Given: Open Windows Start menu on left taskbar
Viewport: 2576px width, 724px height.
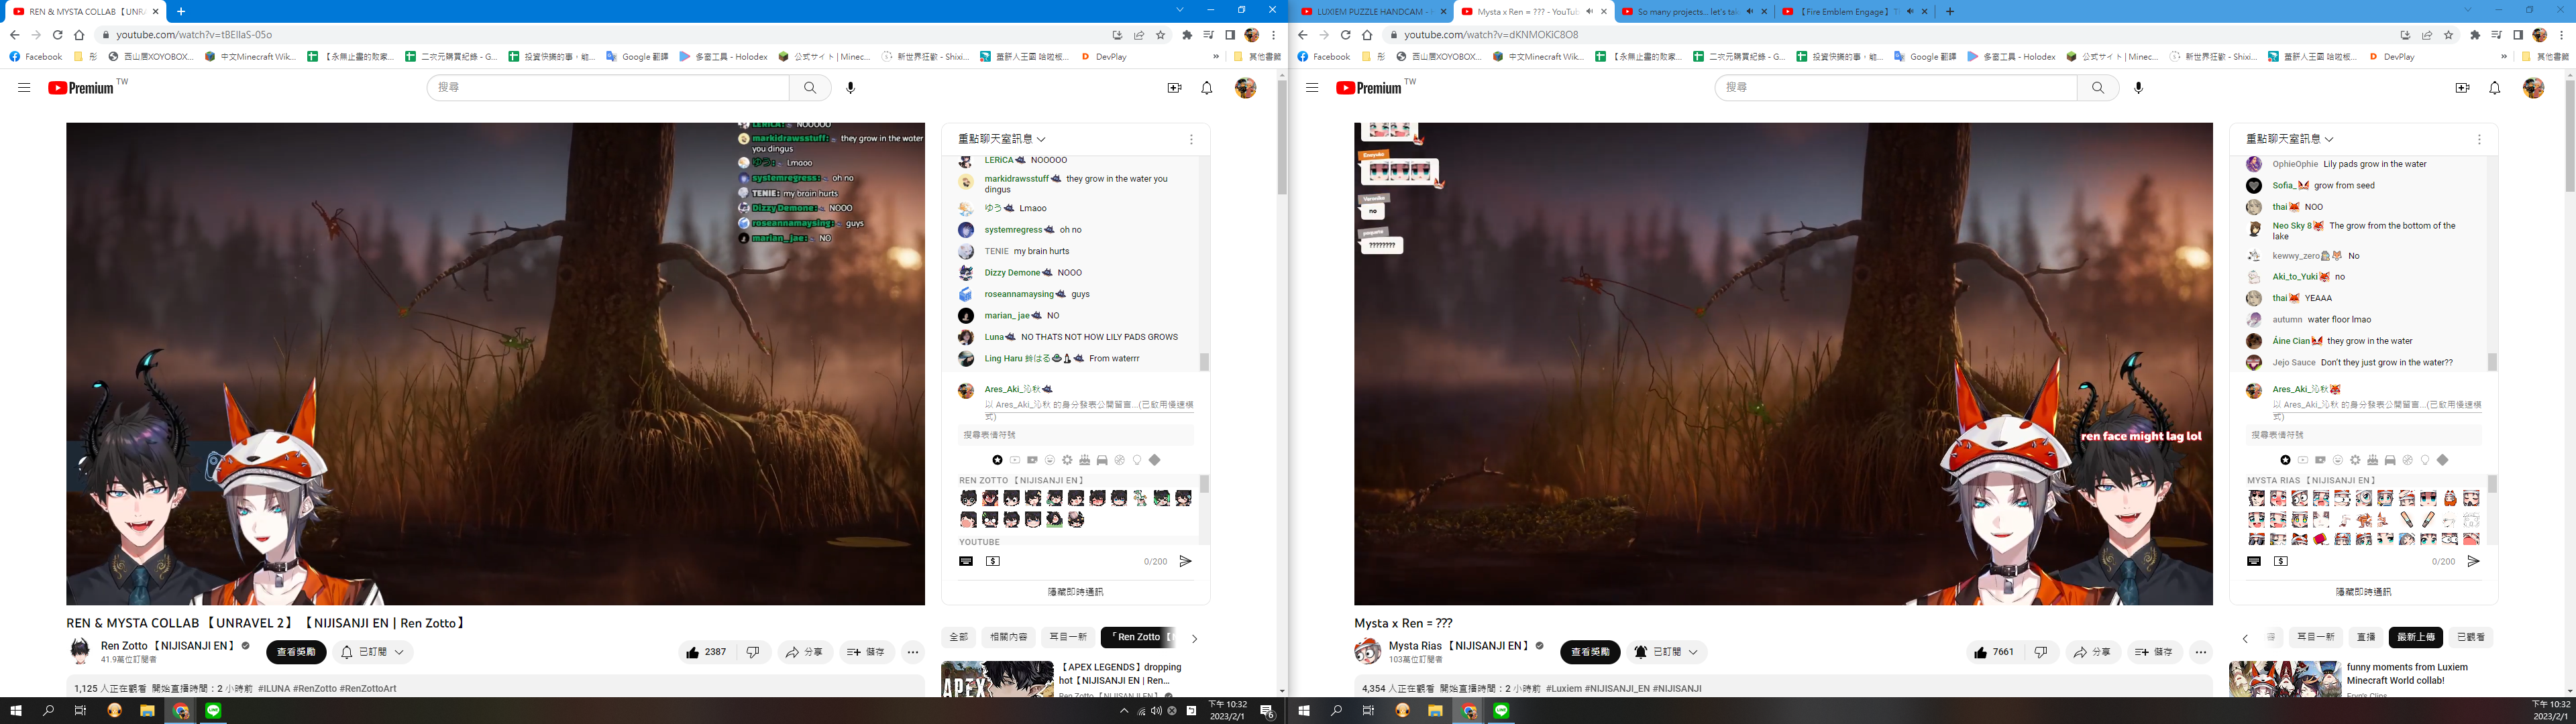Looking at the screenshot, I should click(x=16, y=711).
